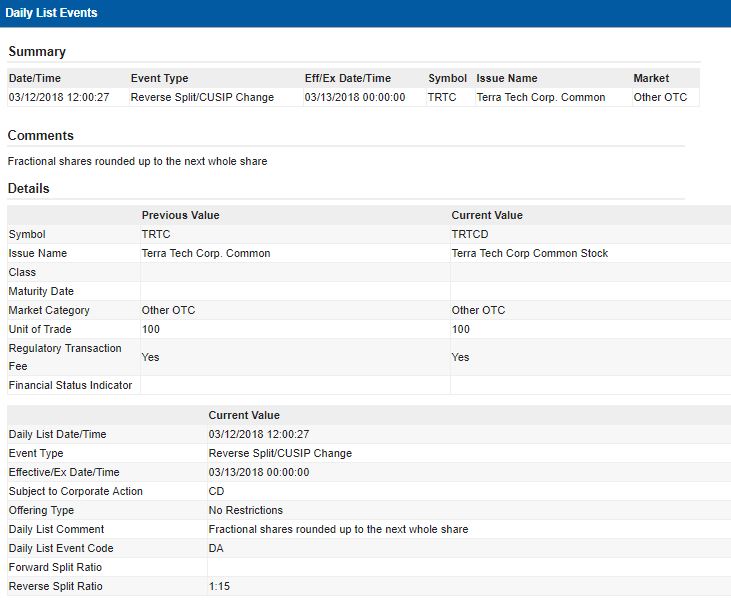Click the Market column header in Summary
Screen dimensions: 731x602
[651, 78]
